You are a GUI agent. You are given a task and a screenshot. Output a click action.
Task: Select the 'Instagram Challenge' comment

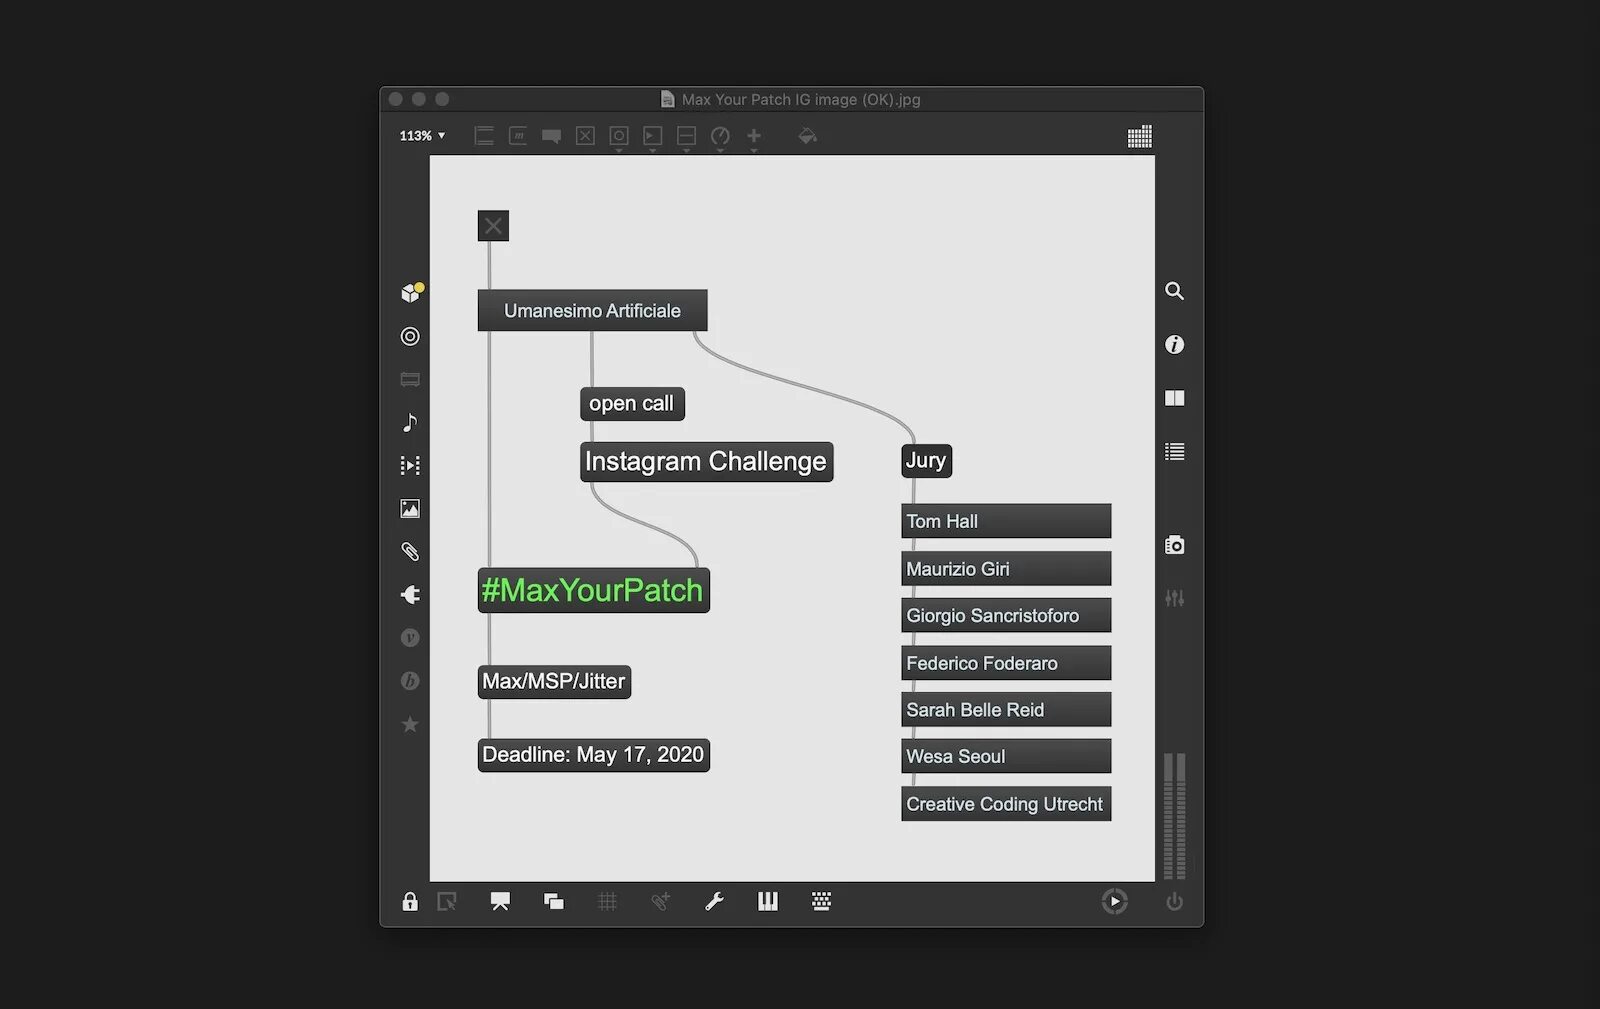click(706, 462)
